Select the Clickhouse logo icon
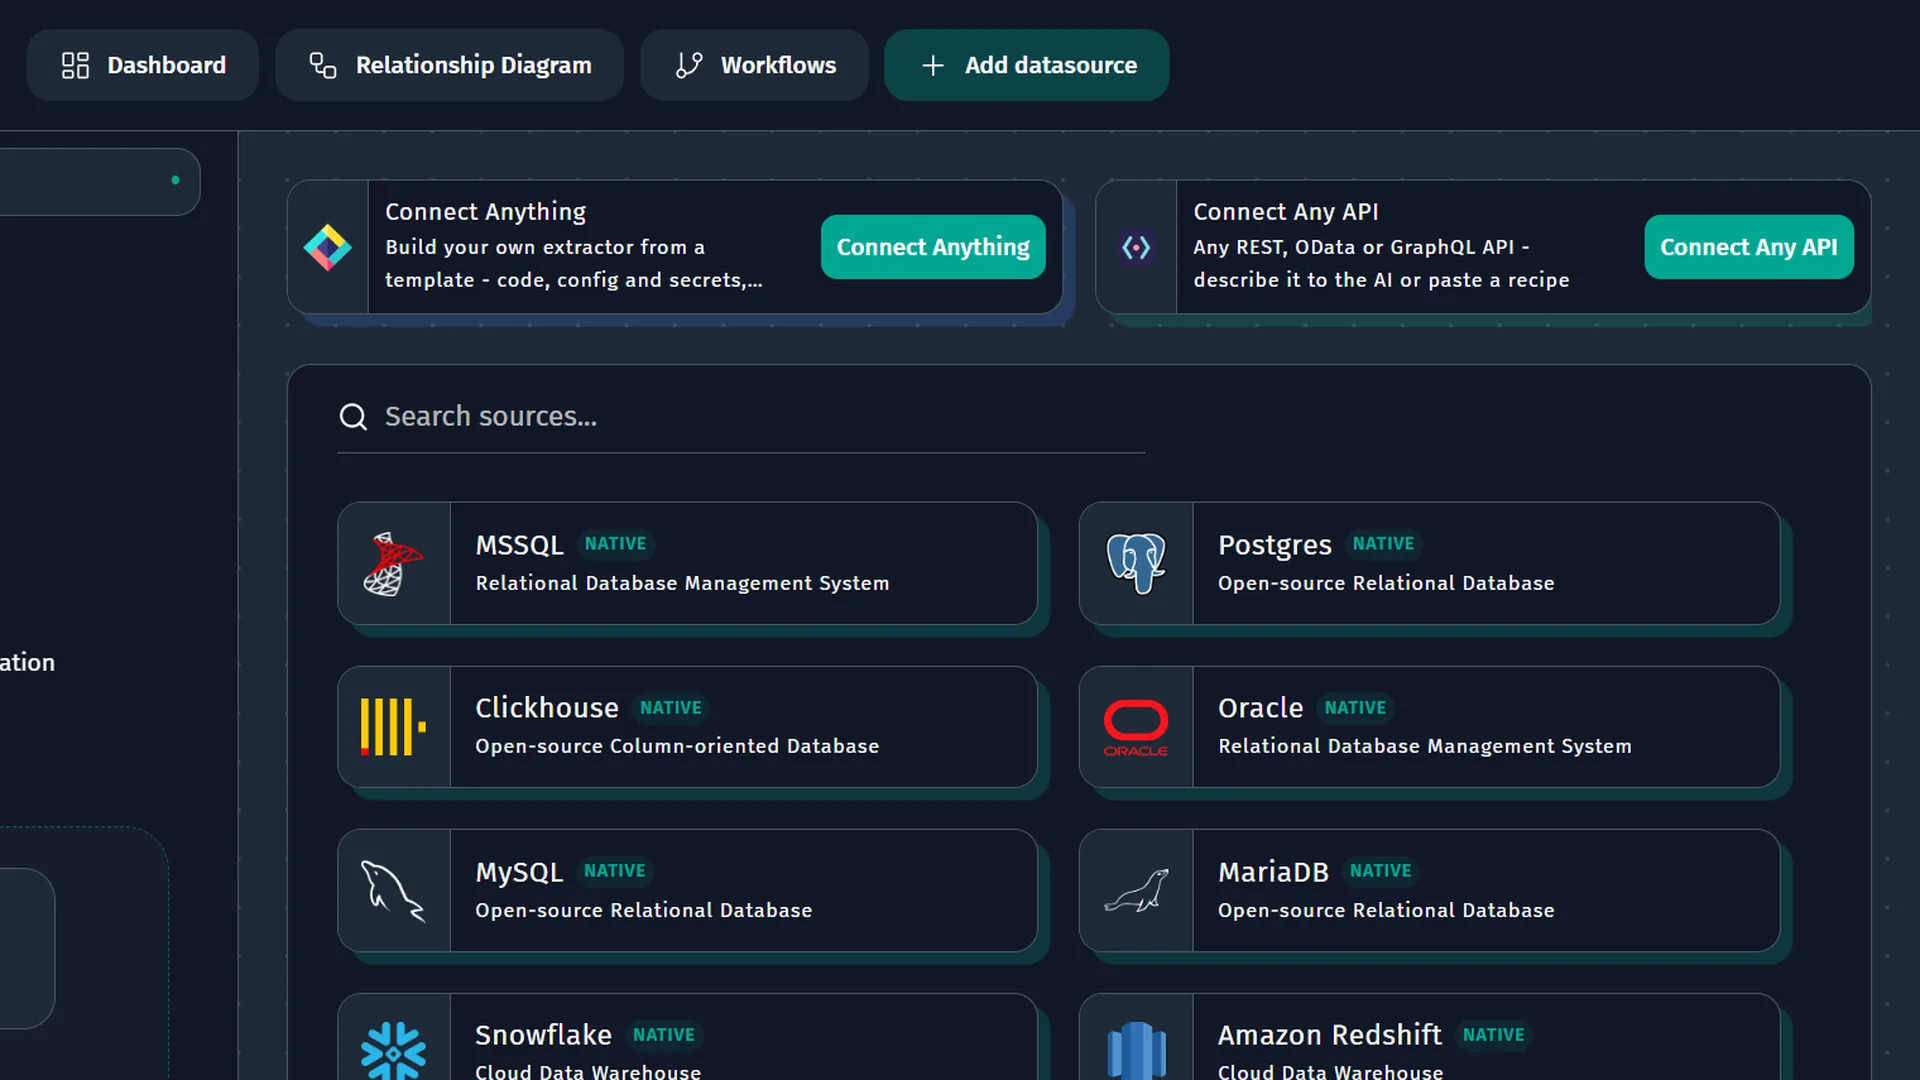This screenshot has height=1080, width=1920. (393, 727)
